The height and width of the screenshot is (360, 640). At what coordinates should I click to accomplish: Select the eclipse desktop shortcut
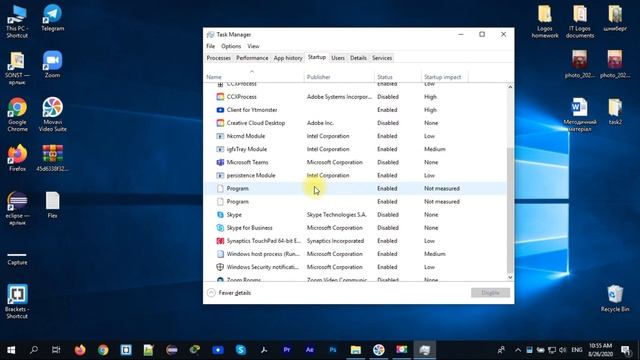(x=17, y=208)
